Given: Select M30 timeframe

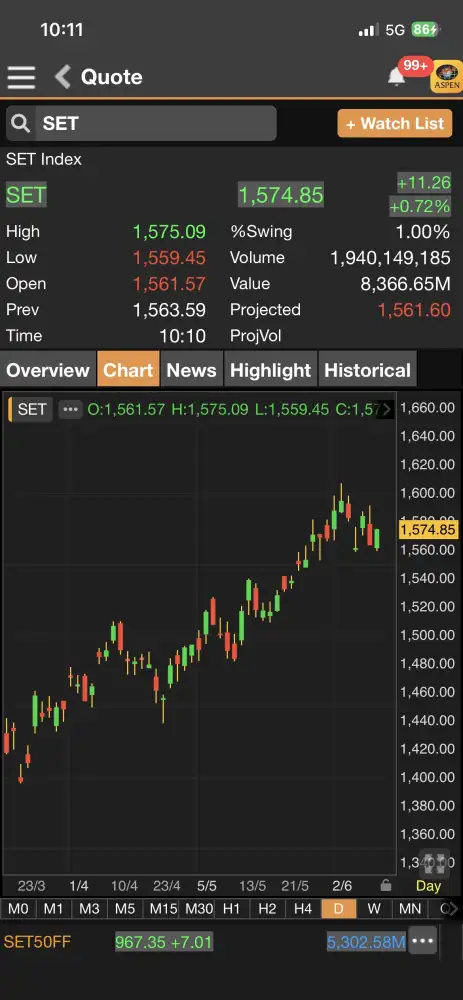Looking at the screenshot, I should coord(198,908).
